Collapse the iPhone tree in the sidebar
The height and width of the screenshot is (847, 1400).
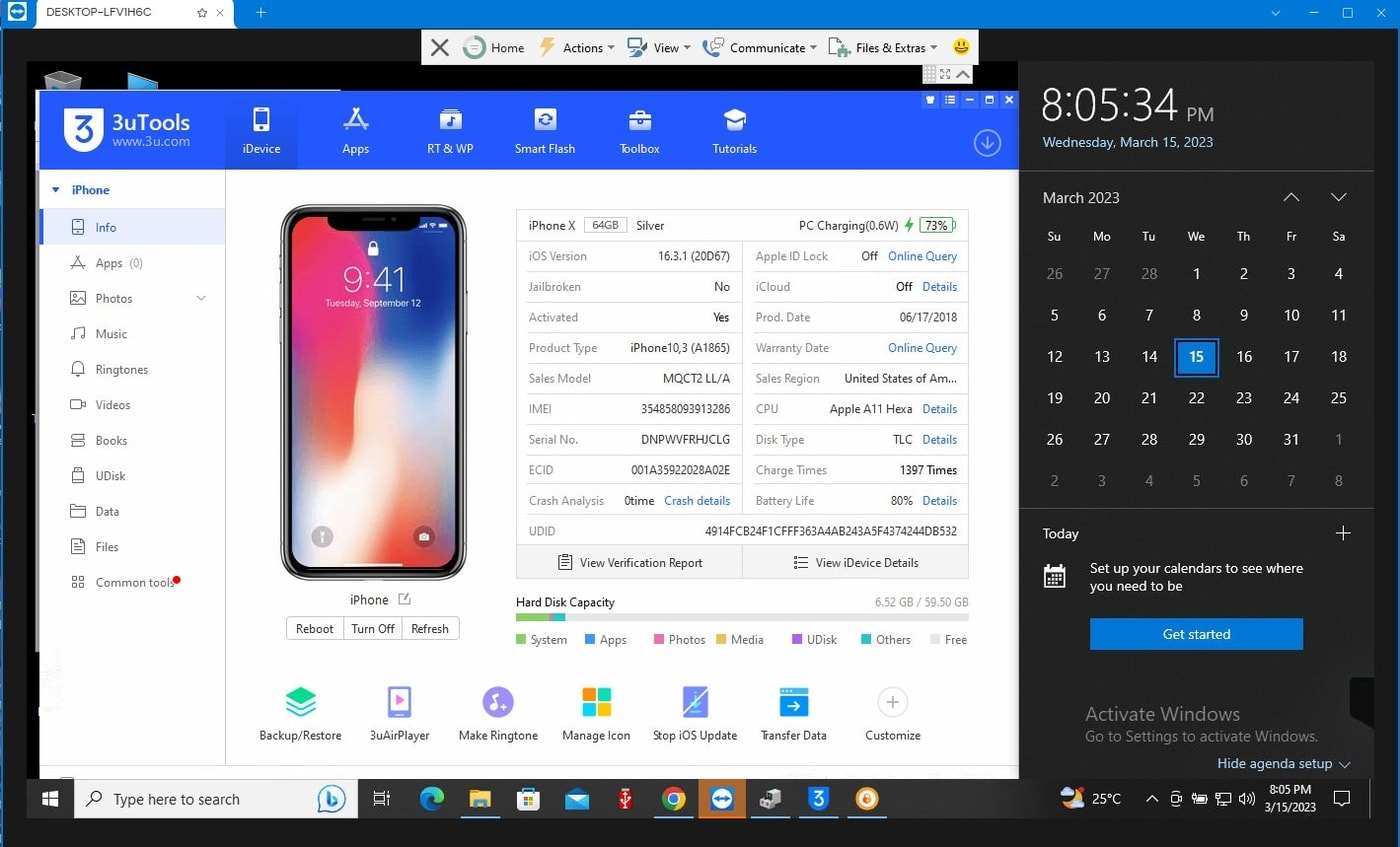click(x=57, y=189)
